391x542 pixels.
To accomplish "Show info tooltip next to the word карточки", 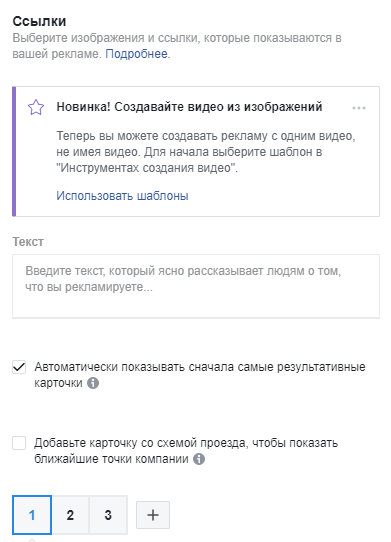I will pyautogui.click(x=93, y=383).
